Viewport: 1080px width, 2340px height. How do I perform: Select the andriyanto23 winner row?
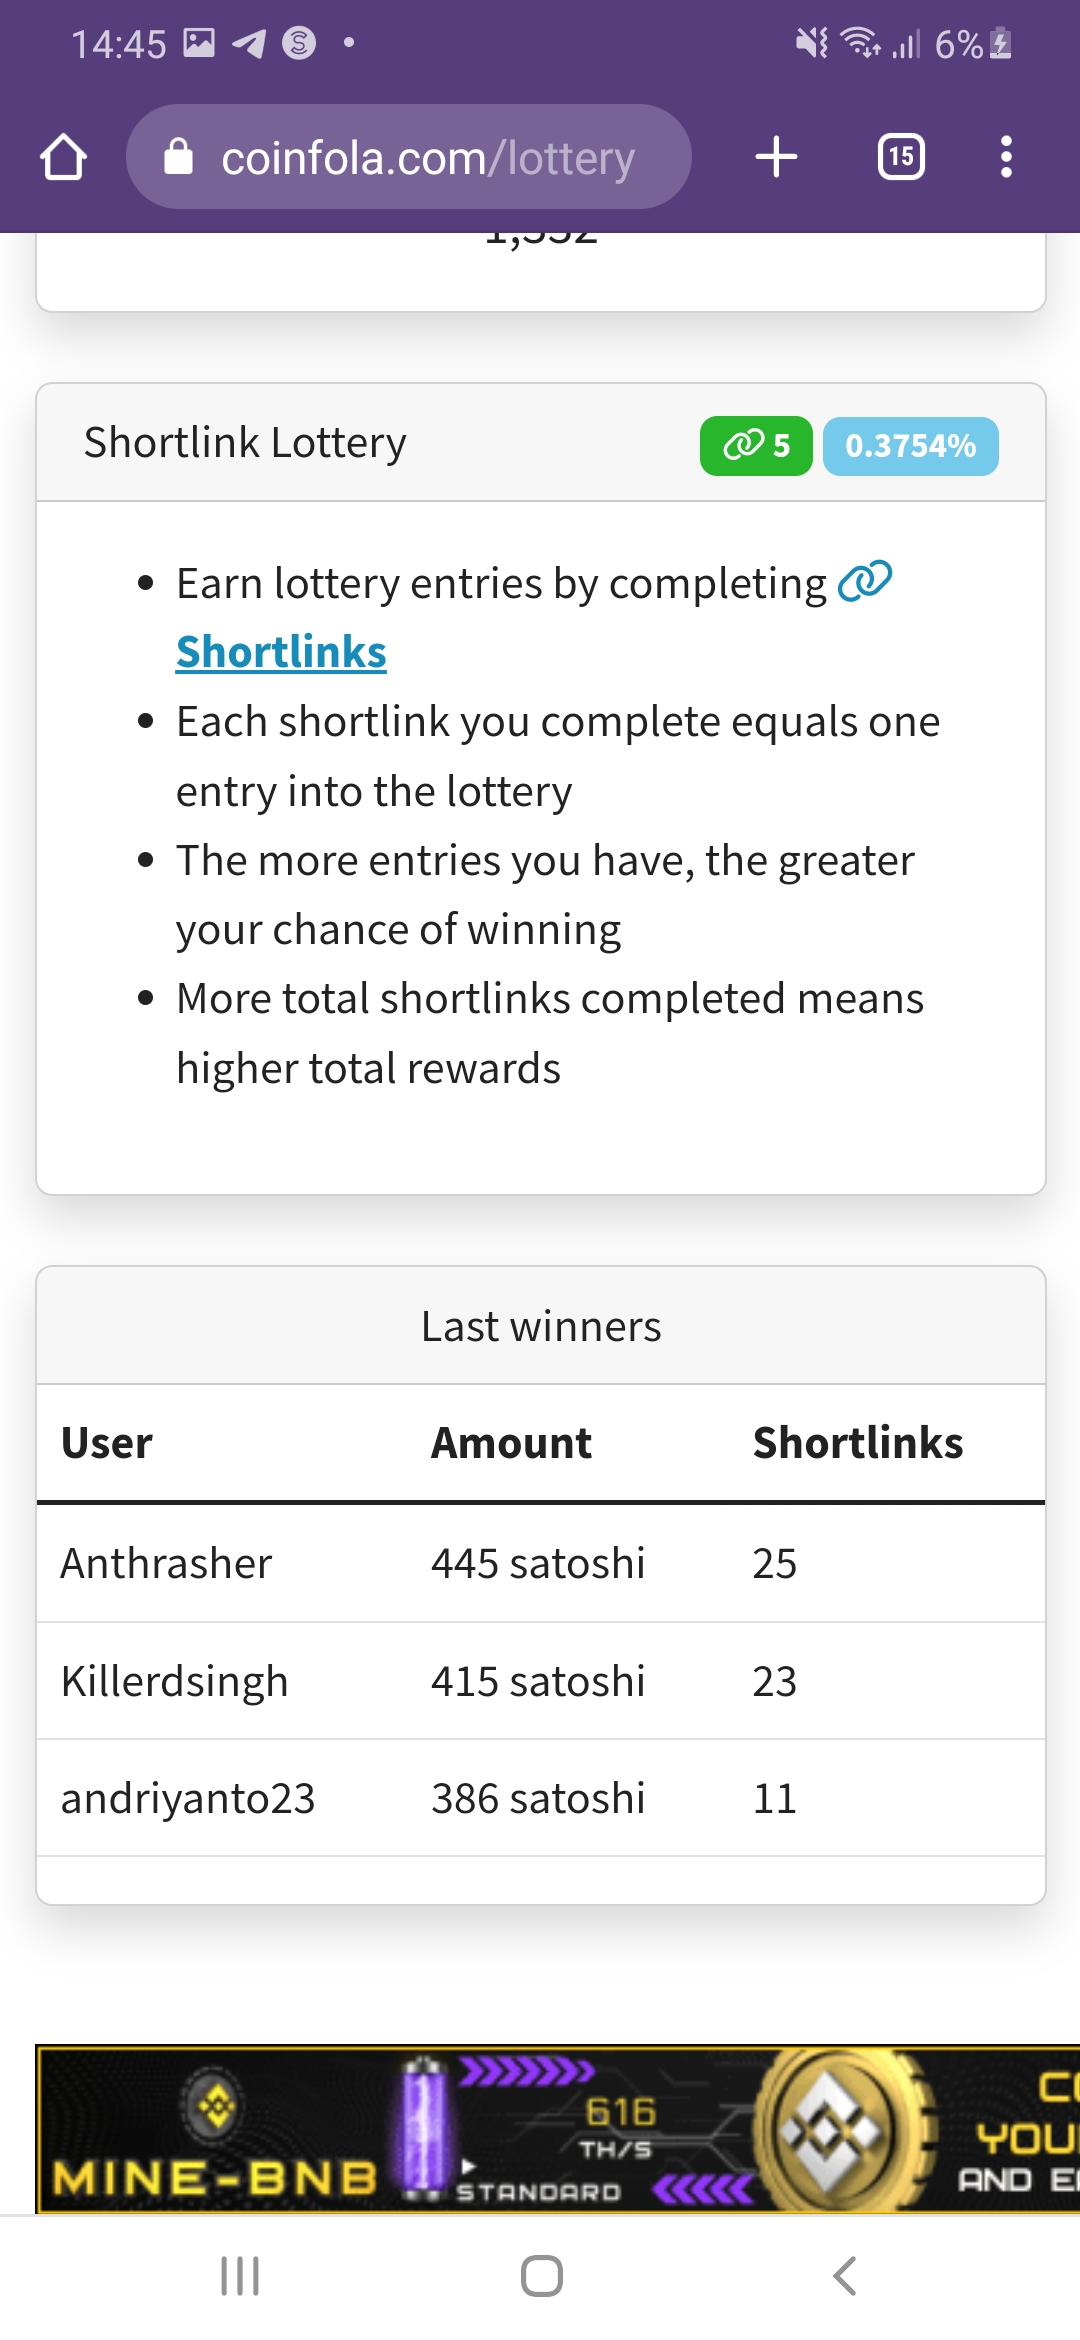click(x=541, y=1798)
